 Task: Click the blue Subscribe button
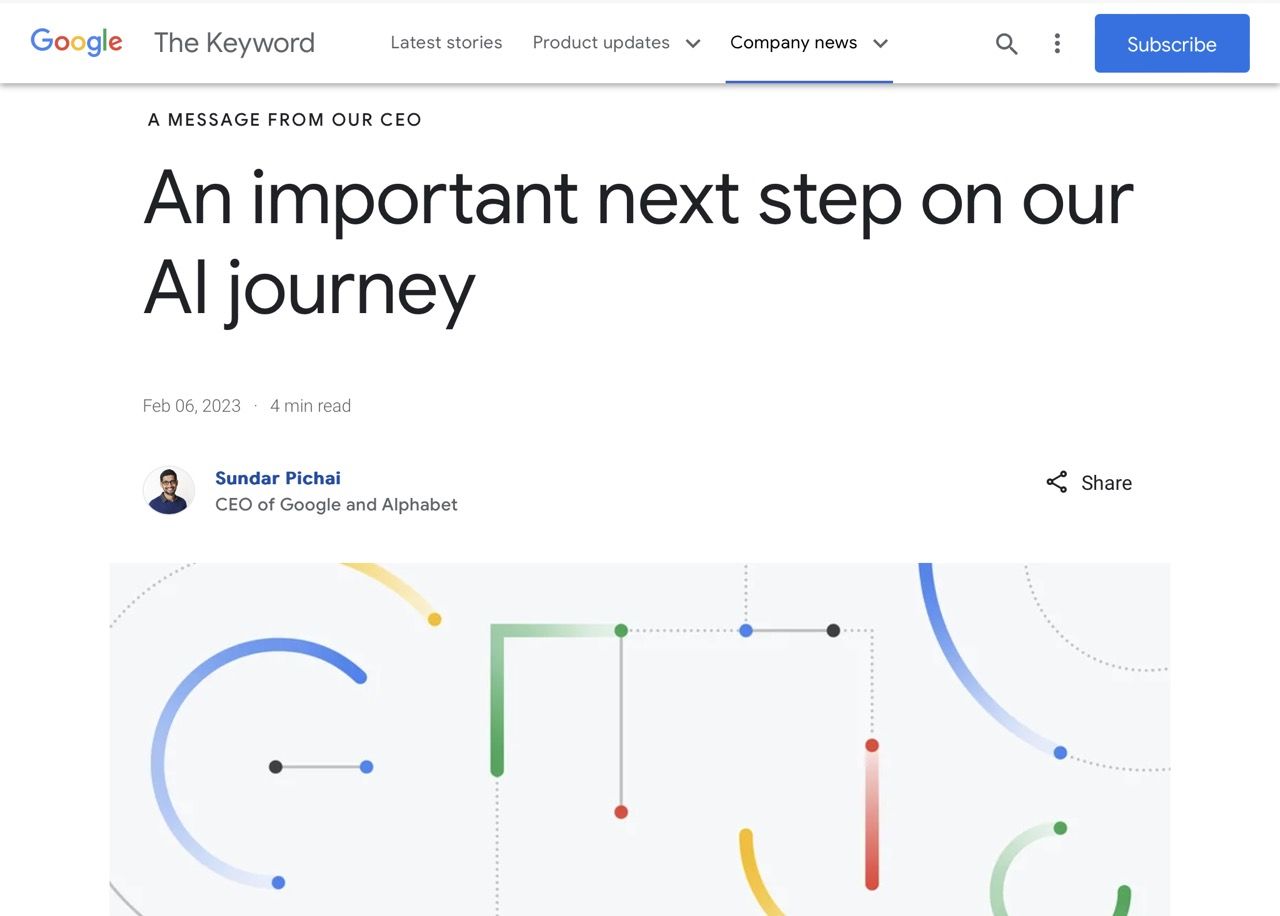tap(1172, 43)
